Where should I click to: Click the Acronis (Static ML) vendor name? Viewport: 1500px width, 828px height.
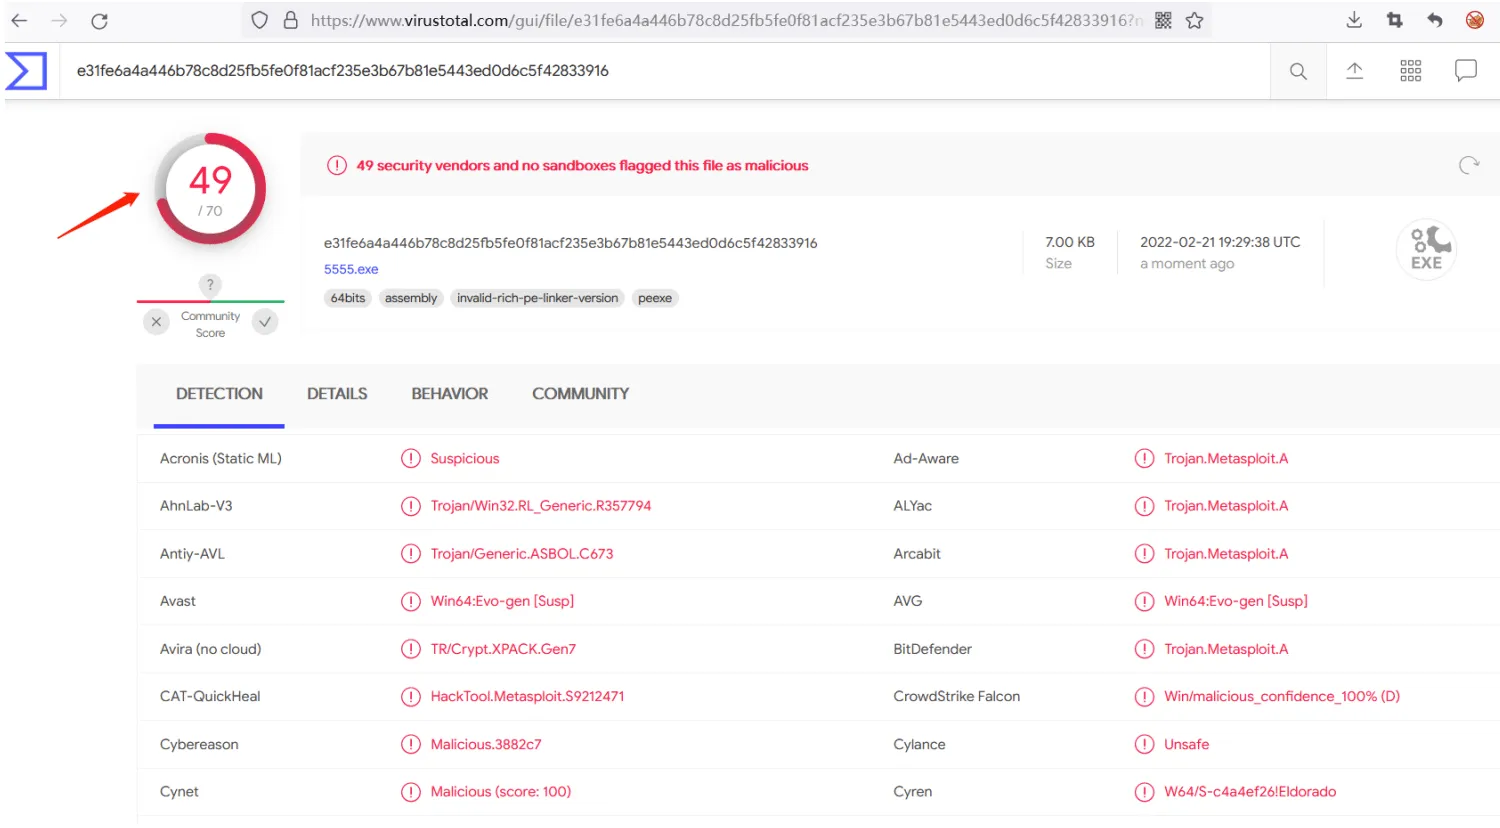click(x=221, y=459)
